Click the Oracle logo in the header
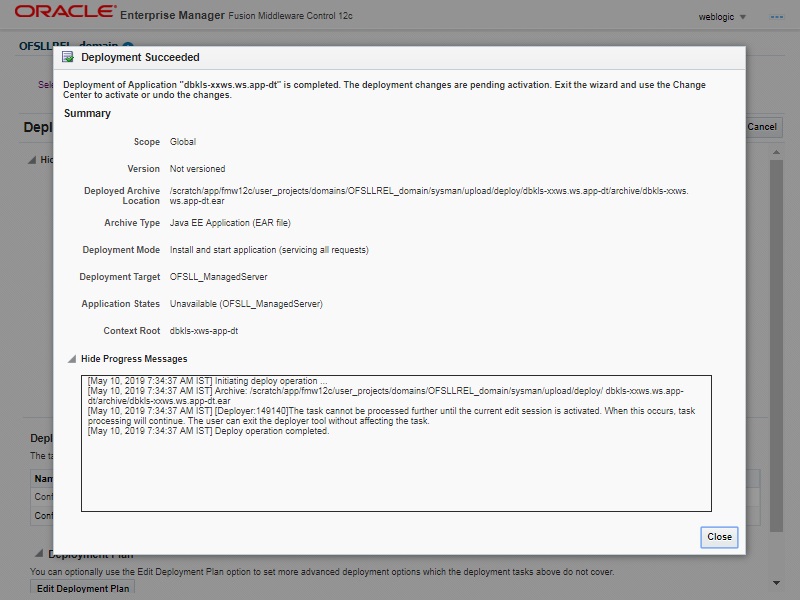This screenshot has height=600, width=800. [x=65, y=11]
